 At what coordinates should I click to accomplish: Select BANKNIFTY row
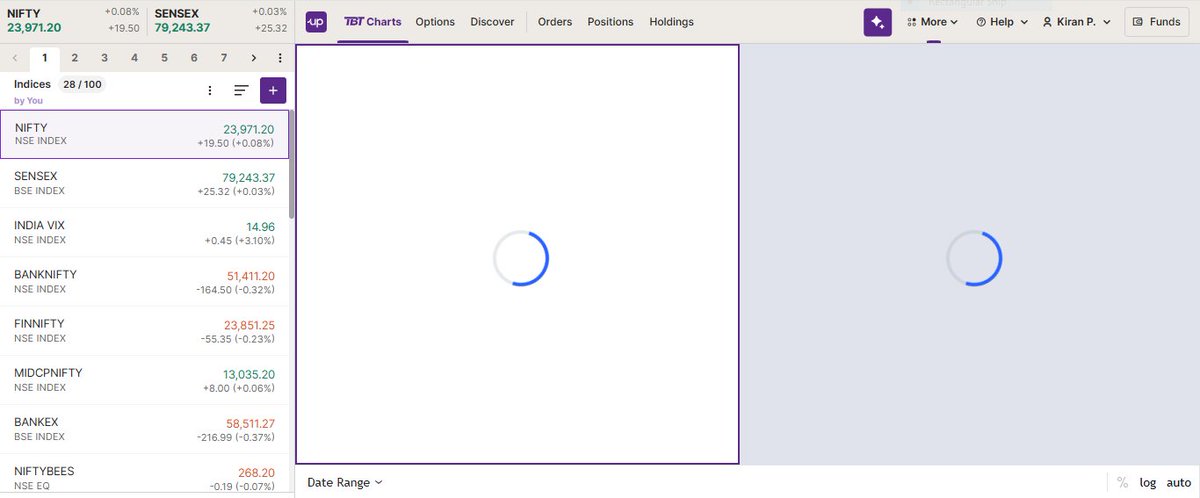tap(145, 281)
